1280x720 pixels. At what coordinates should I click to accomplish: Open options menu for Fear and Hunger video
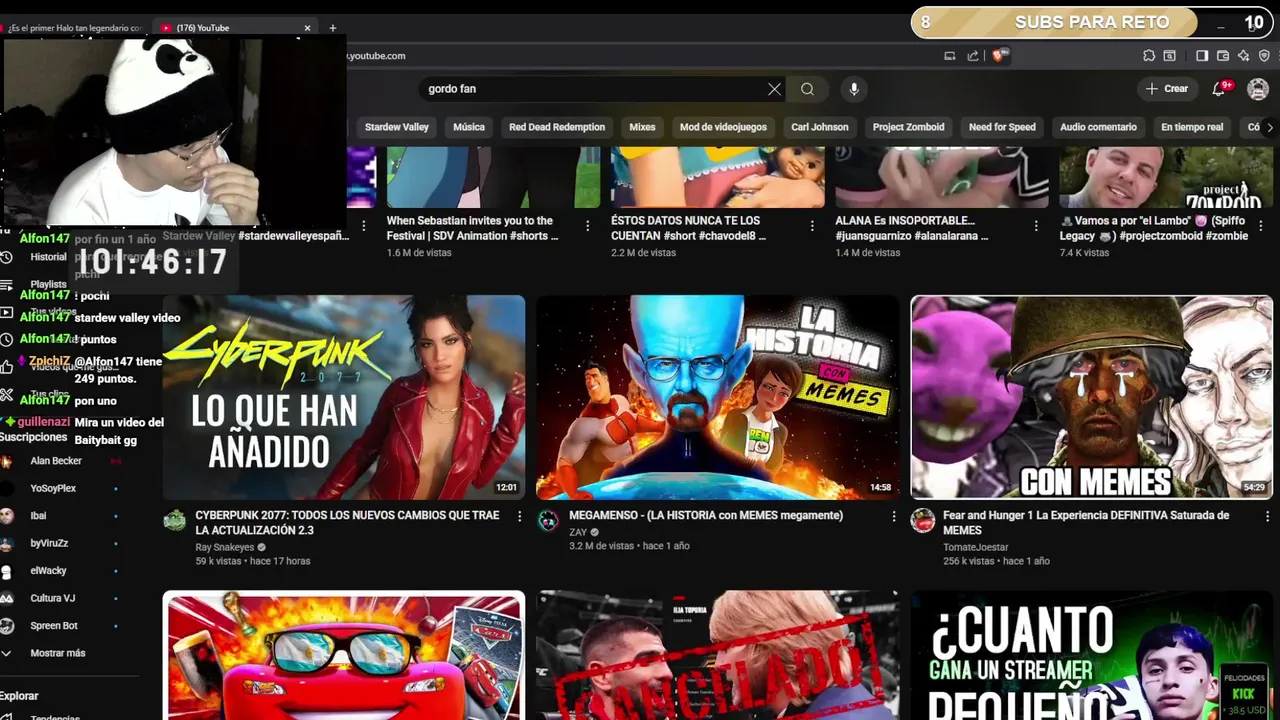(x=1266, y=516)
